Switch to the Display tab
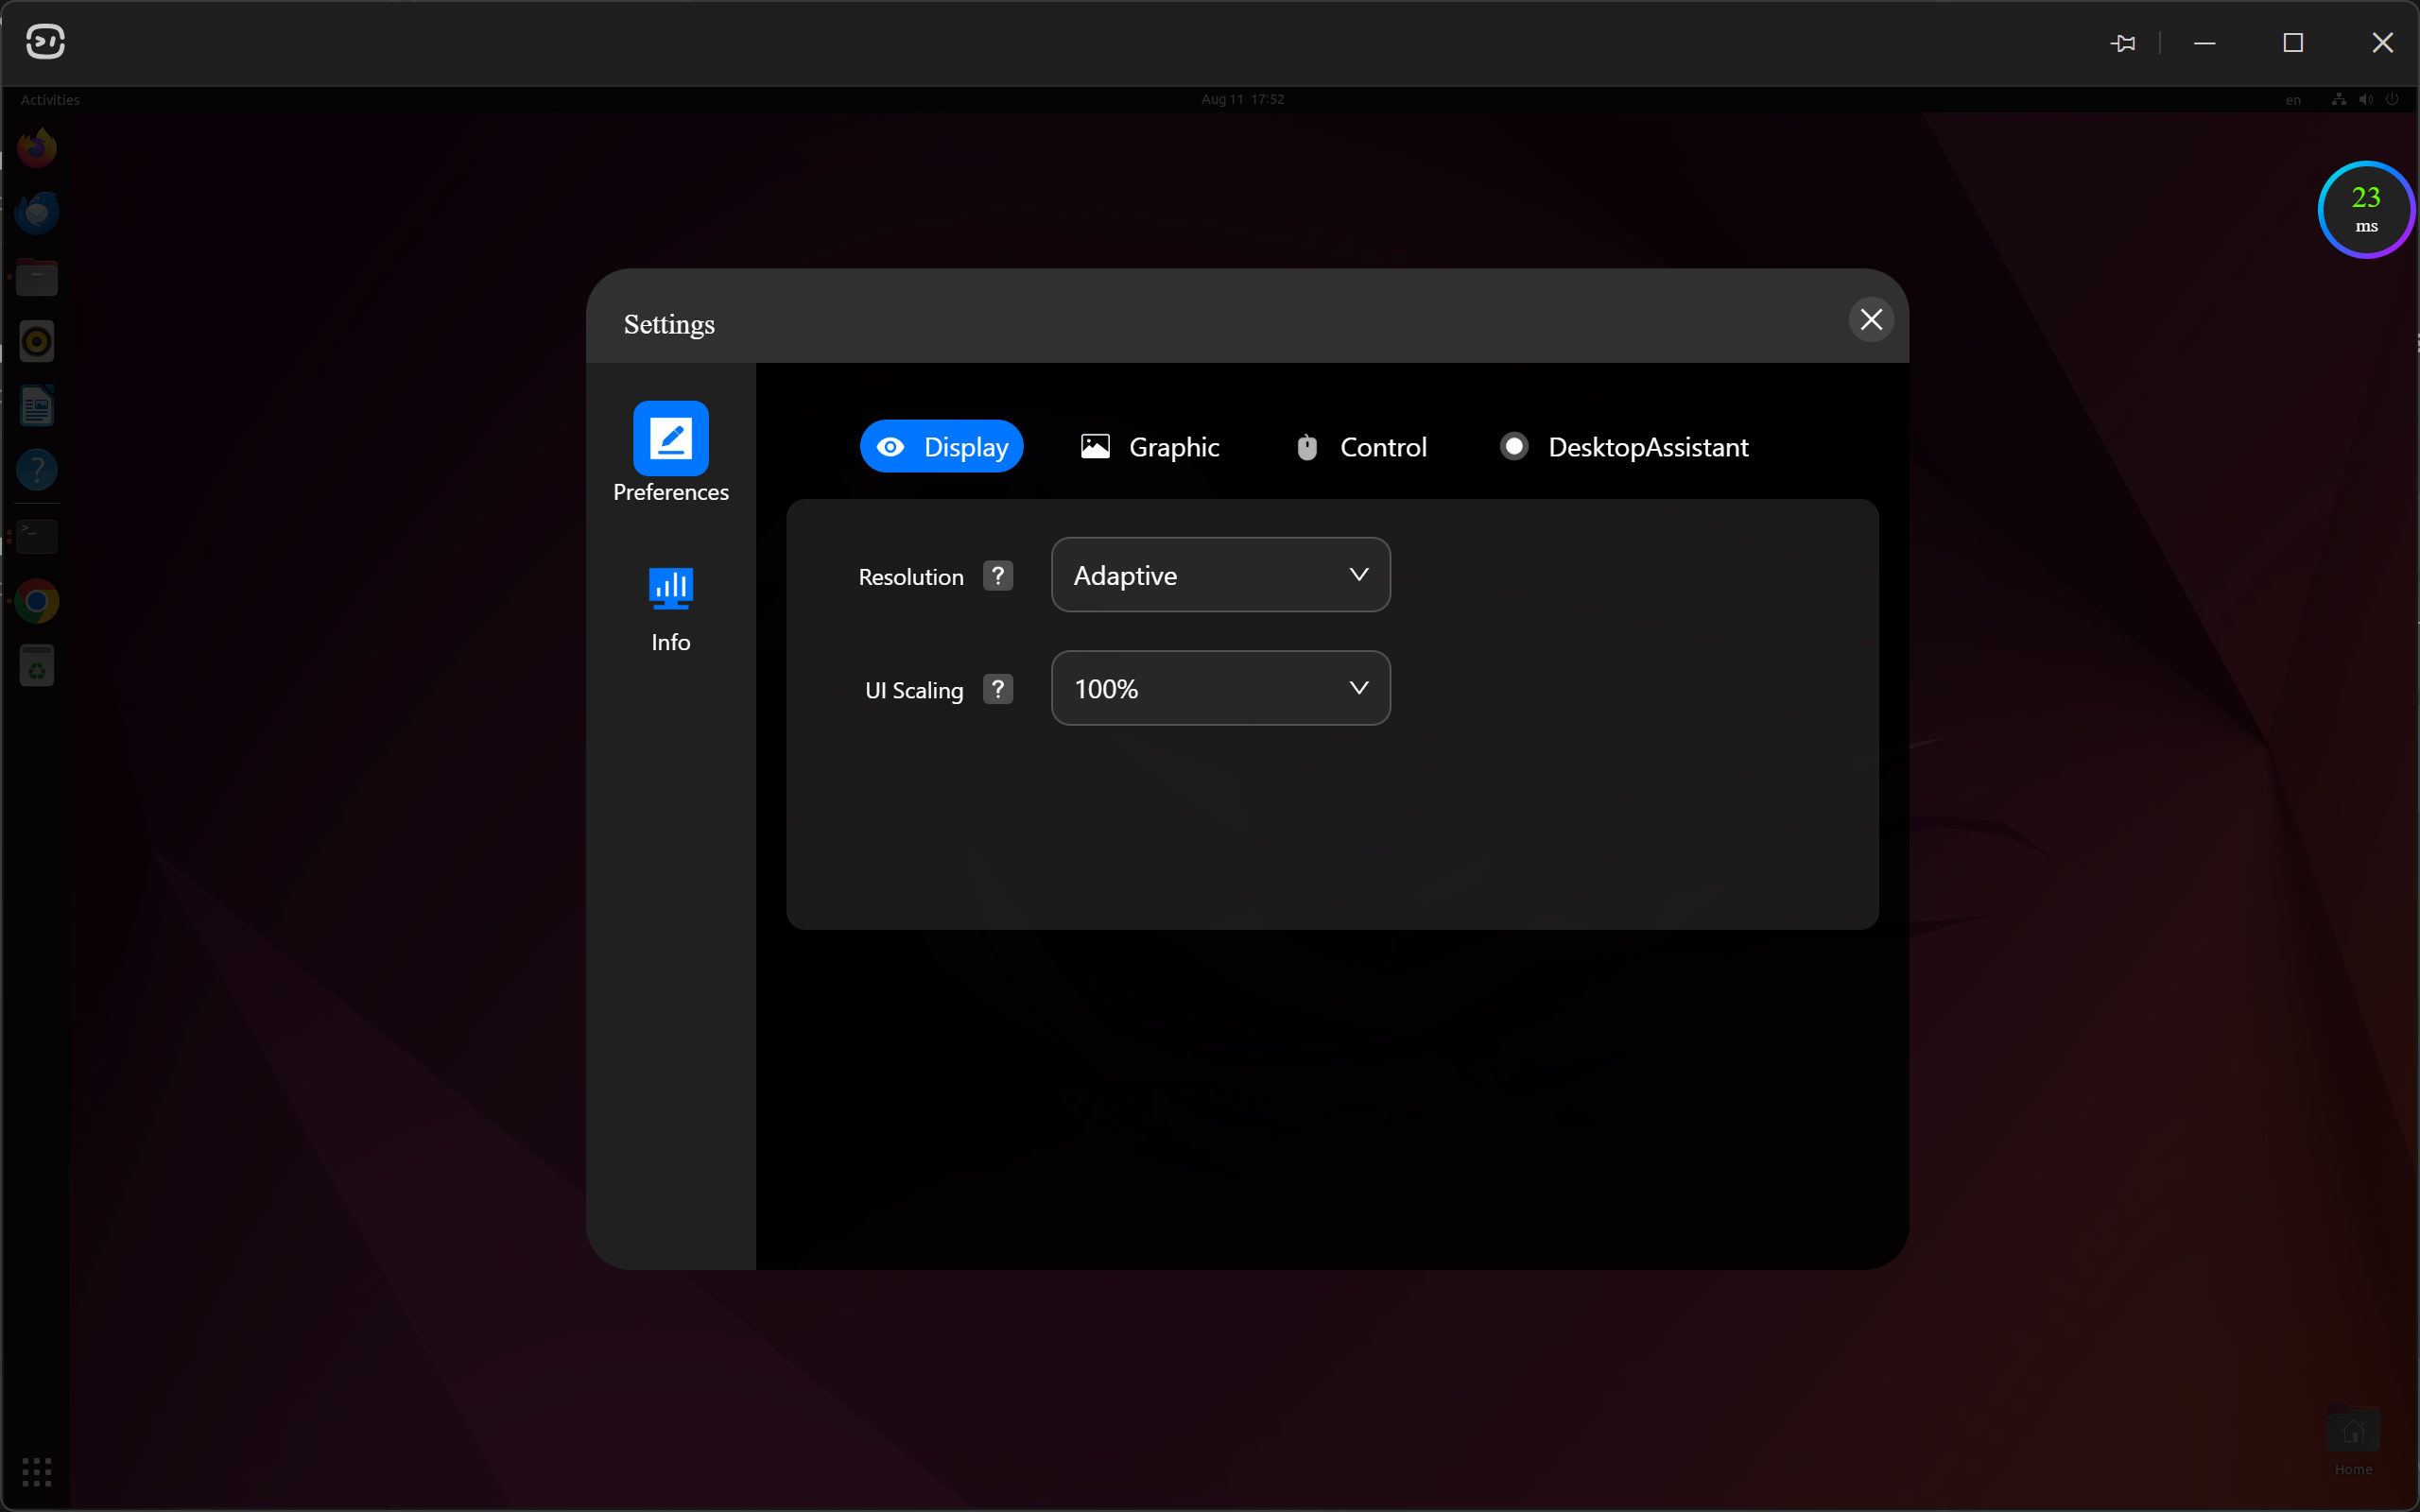Viewport: 2420px width, 1512px height. 941,446
